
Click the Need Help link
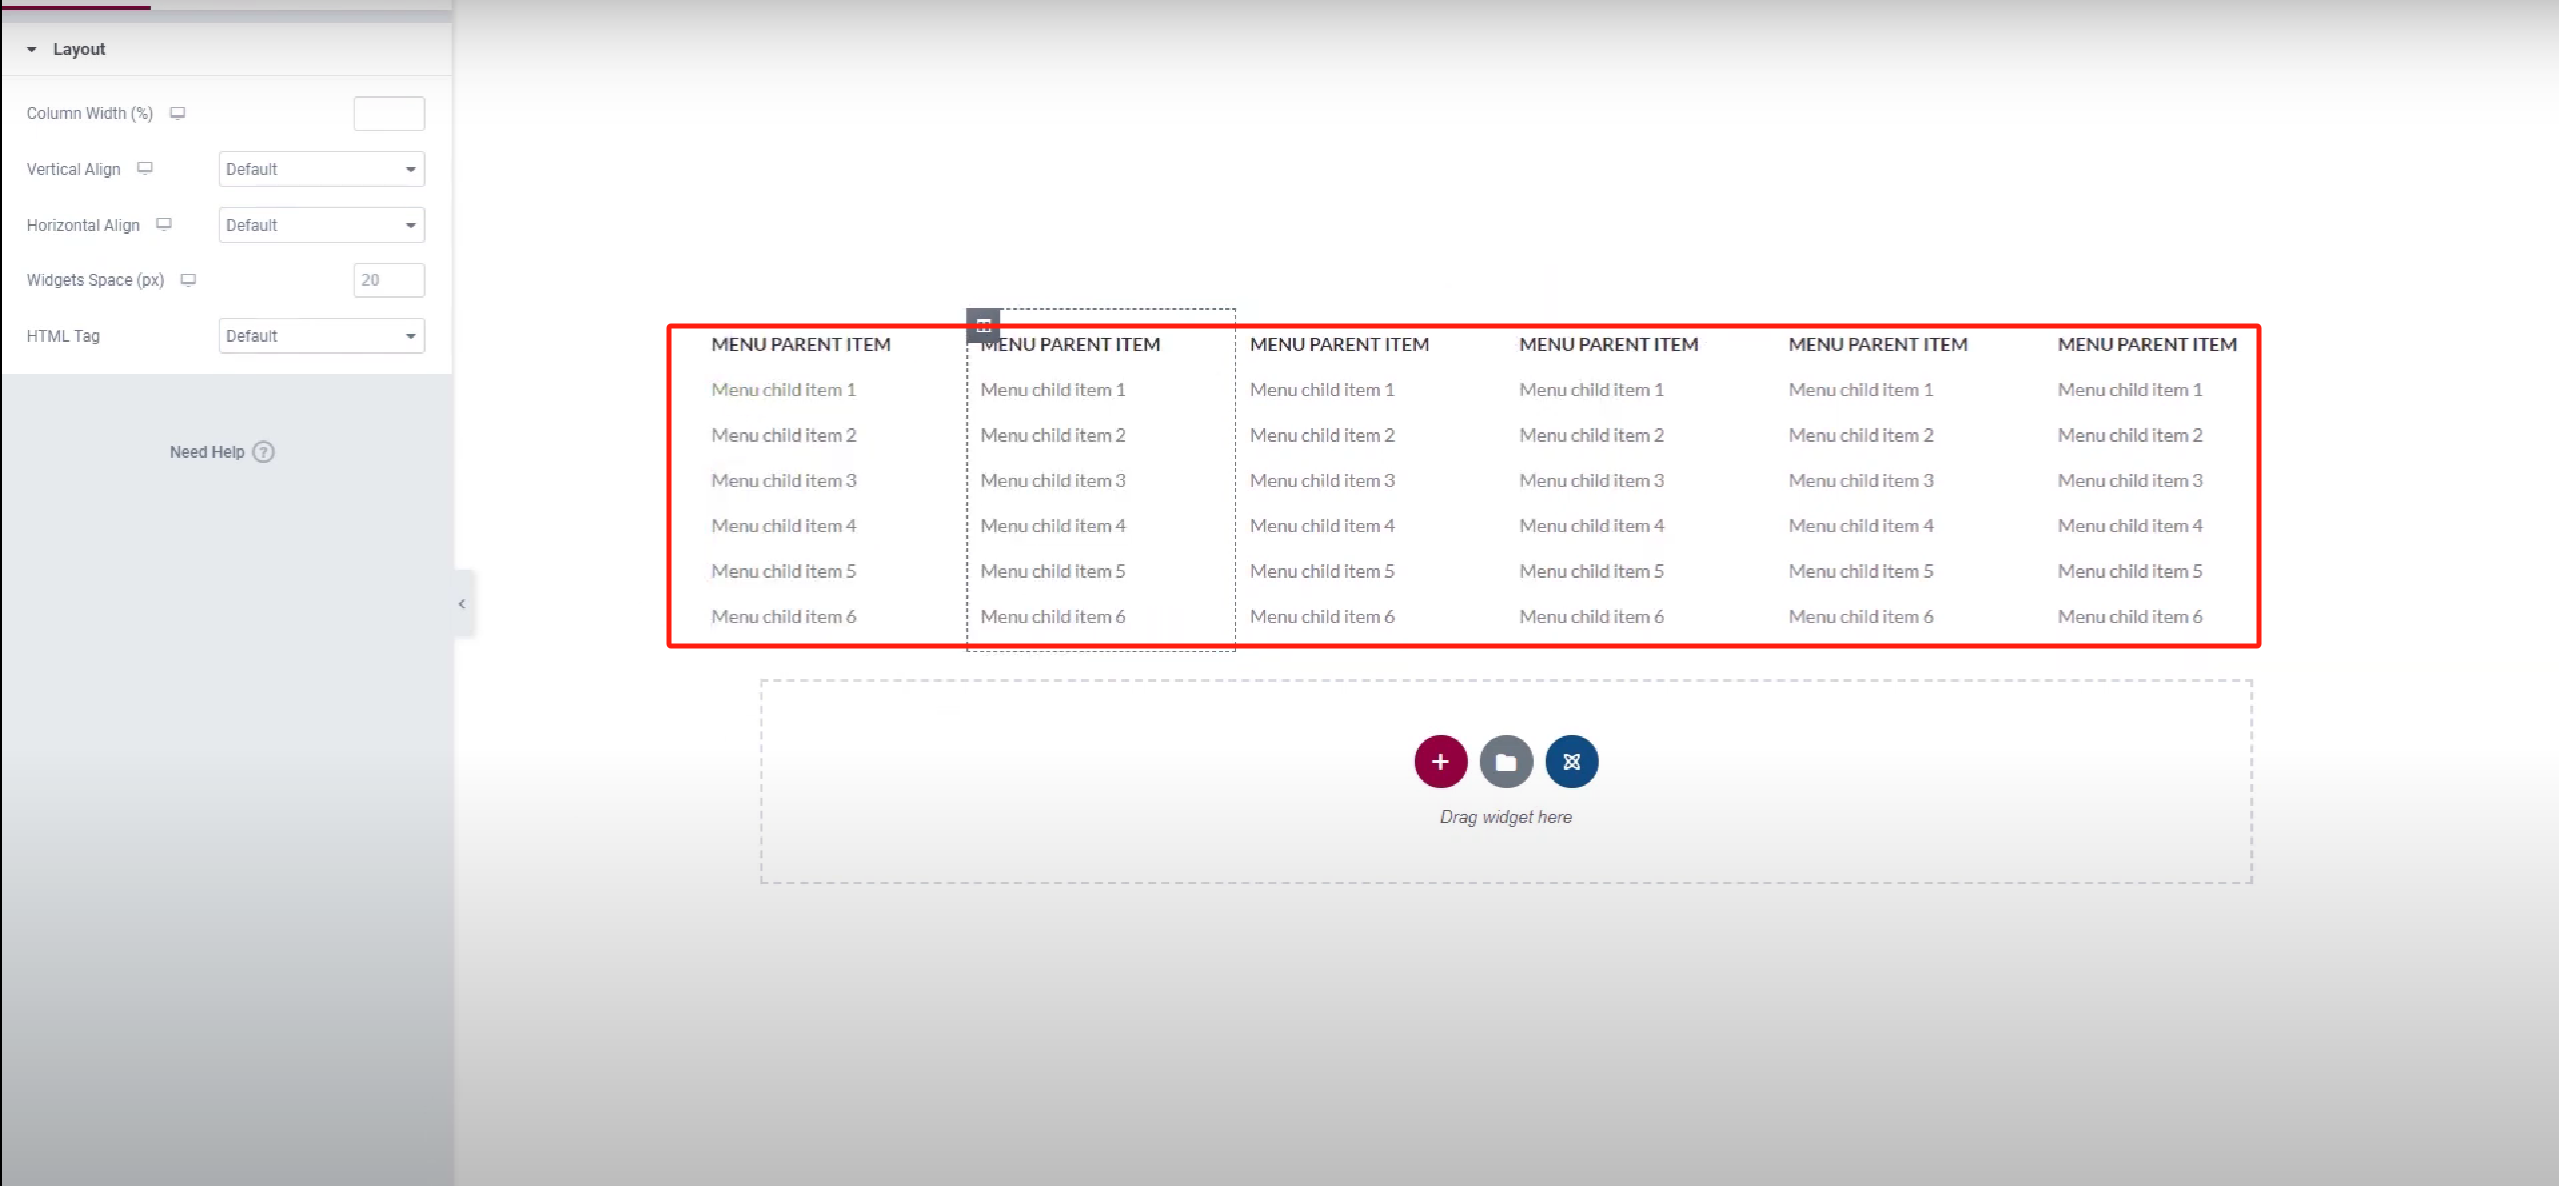(x=207, y=452)
